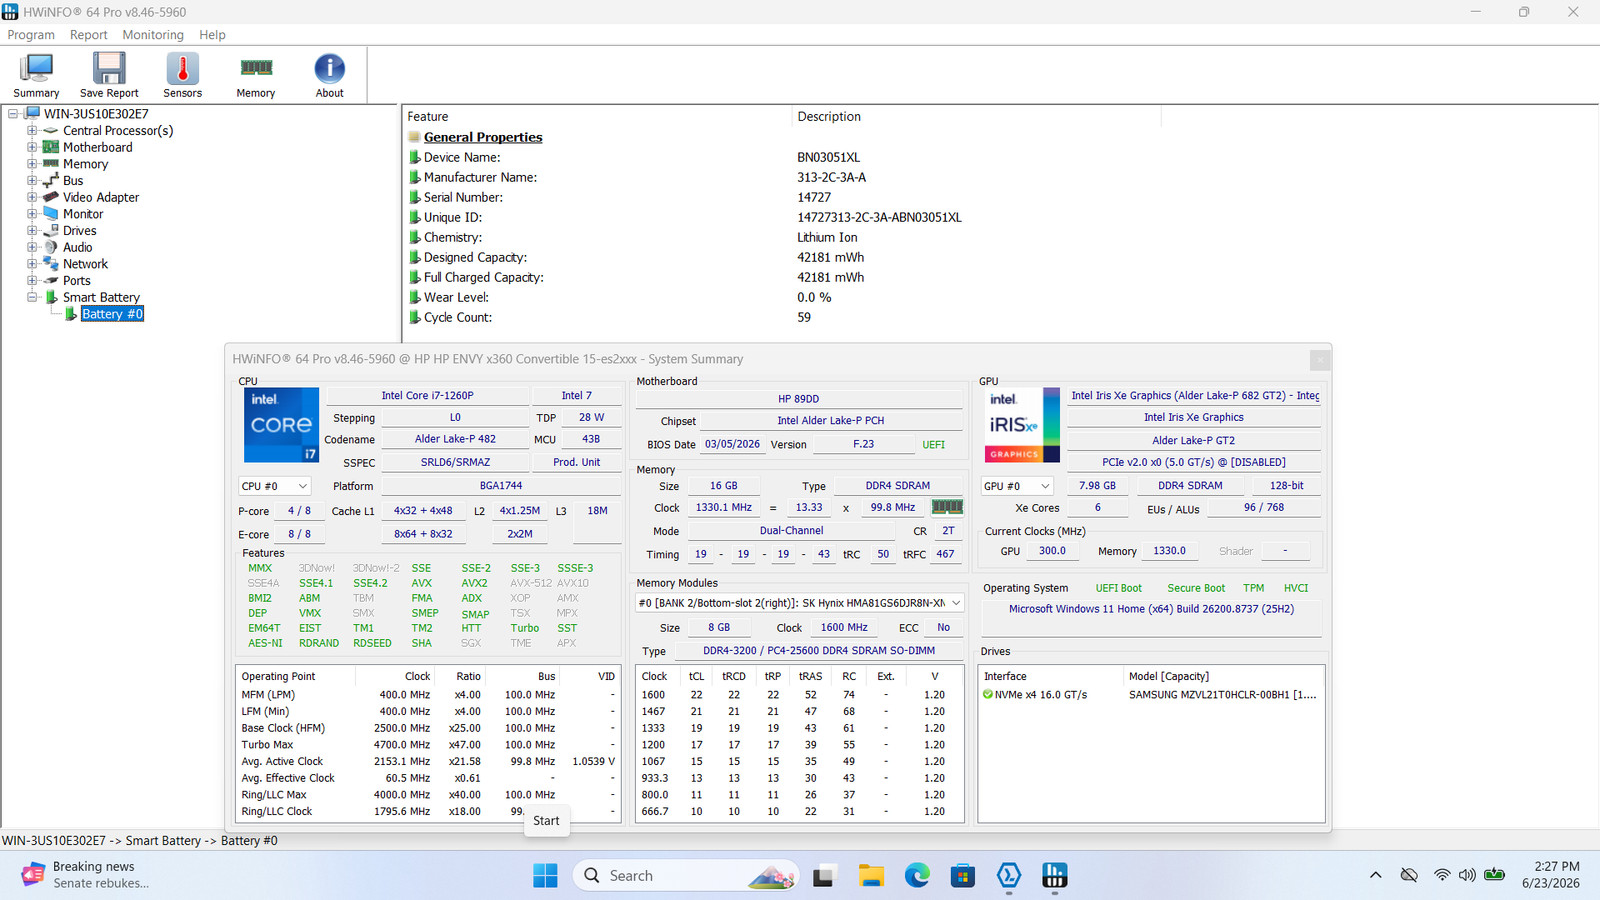The image size is (1600, 900).
Task: Click the taskbar Search box
Action: click(686, 876)
